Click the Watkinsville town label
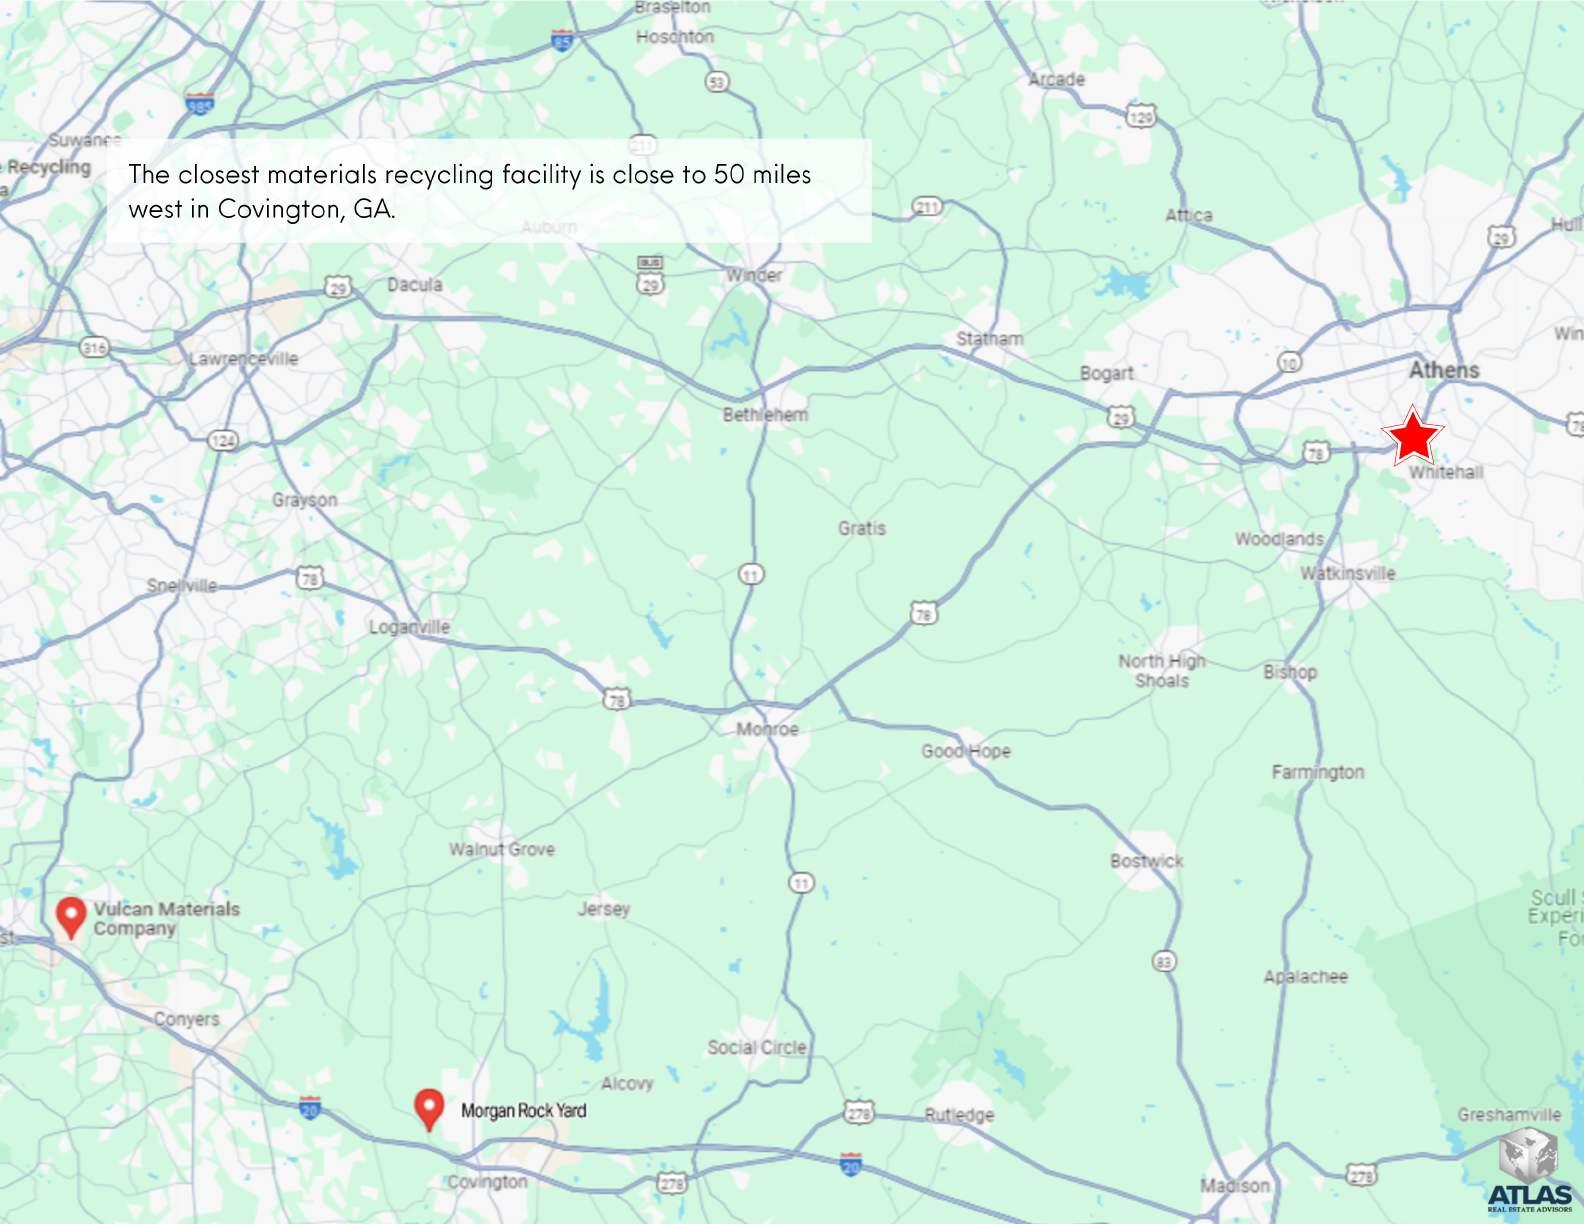This screenshot has width=1584, height=1224. click(1347, 573)
